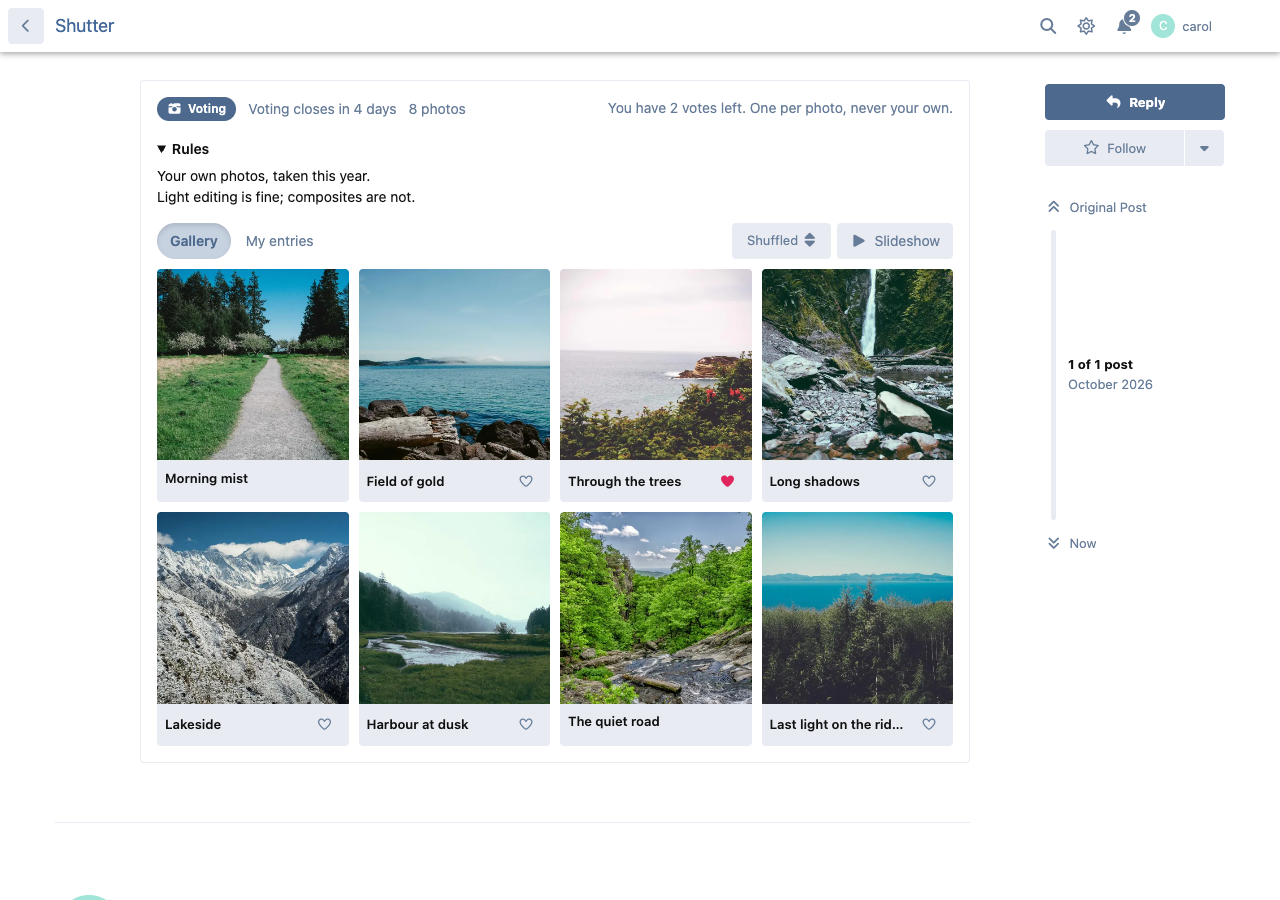Viewport: 1280px width, 900px height.
Task: Open The quiet road photo
Action: click(656, 608)
